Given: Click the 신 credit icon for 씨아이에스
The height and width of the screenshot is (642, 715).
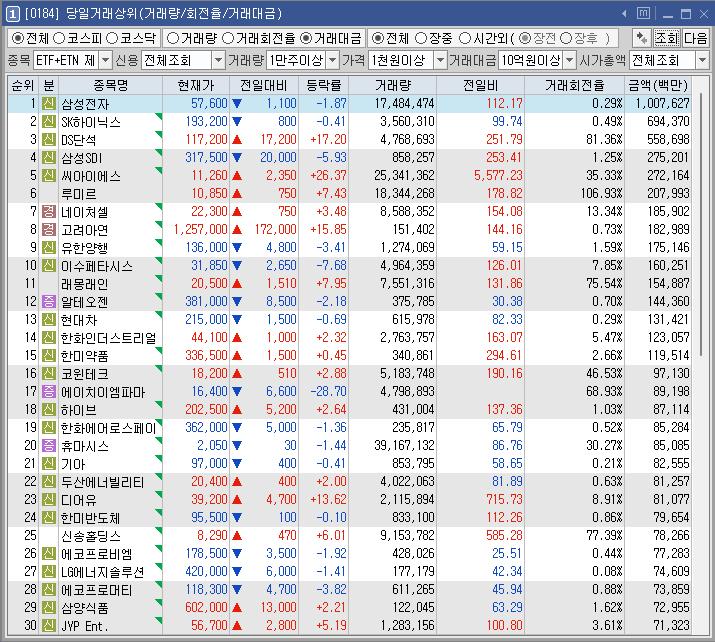Looking at the screenshot, I should click(x=49, y=176).
